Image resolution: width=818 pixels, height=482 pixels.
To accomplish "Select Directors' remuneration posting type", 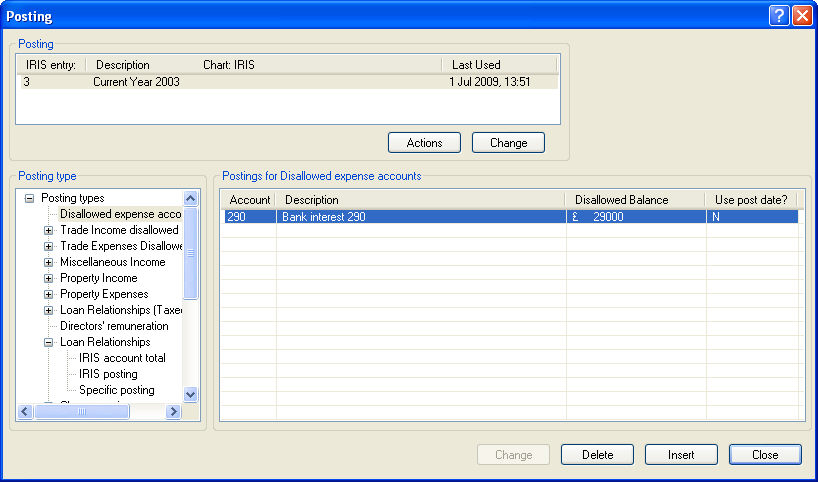I will pyautogui.click(x=114, y=326).
